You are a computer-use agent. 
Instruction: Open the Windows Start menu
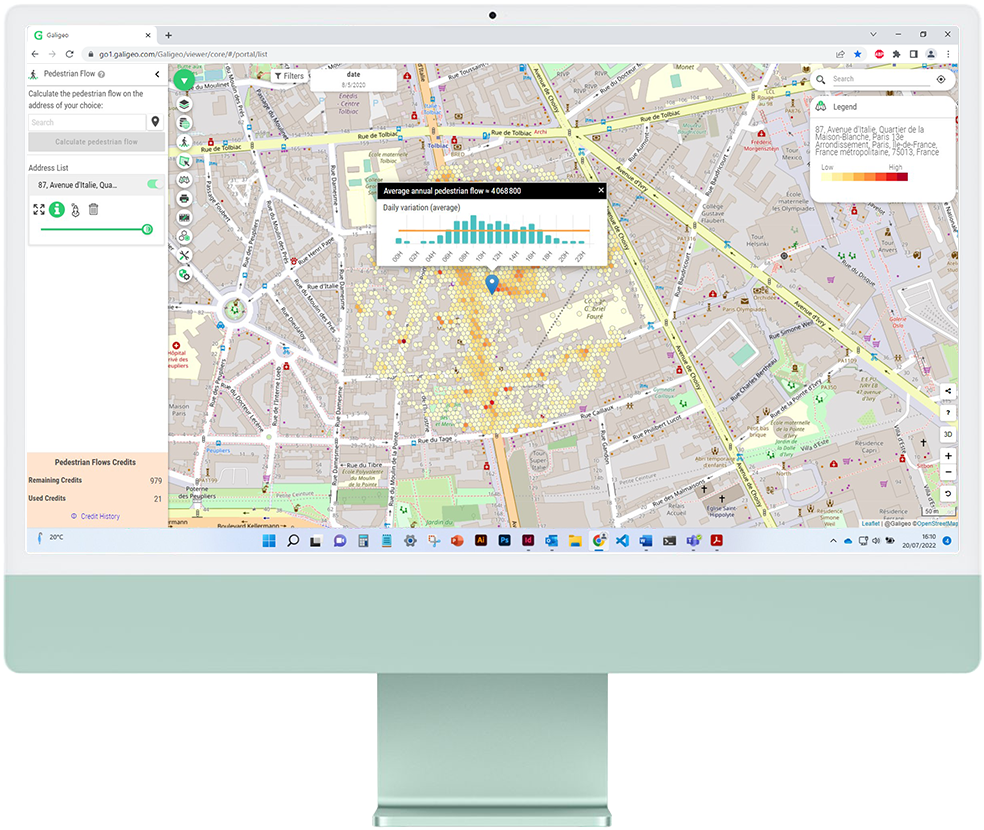click(x=269, y=541)
